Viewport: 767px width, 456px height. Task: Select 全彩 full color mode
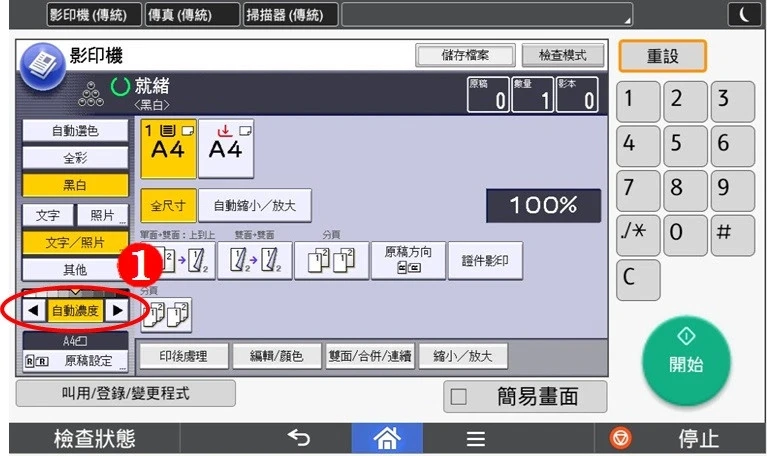(75, 158)
